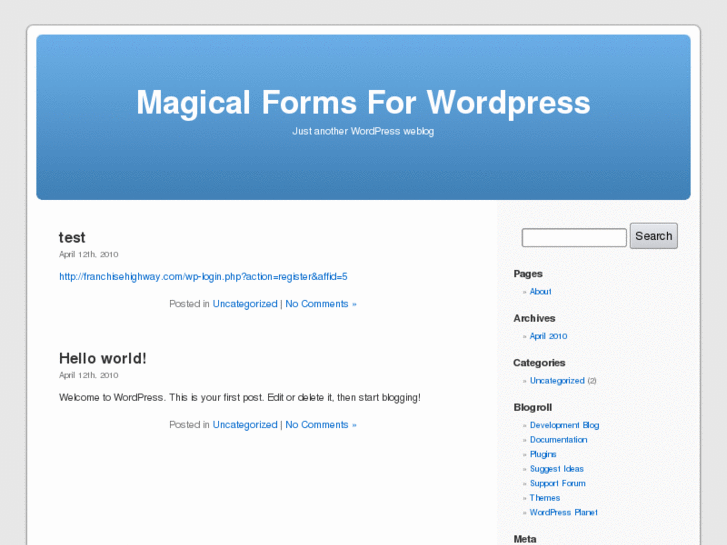Select the Categories sidebar heading

pos(539,363)
